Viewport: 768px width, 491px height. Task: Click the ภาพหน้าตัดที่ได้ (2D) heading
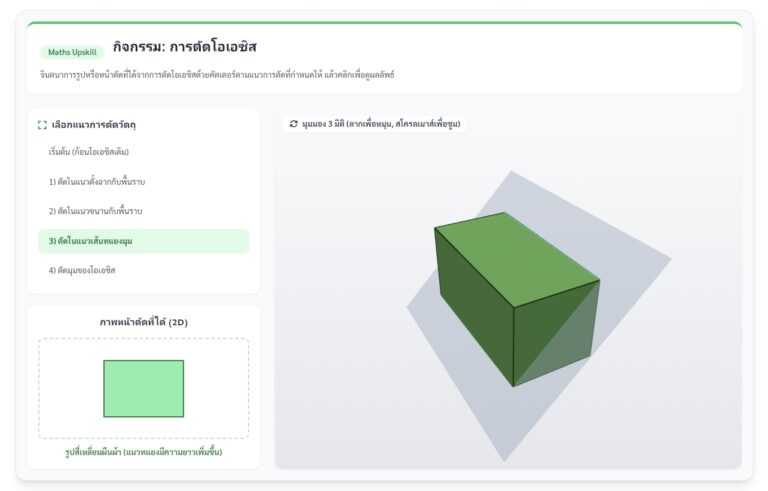pyautogui.click(x=144, y=322)
